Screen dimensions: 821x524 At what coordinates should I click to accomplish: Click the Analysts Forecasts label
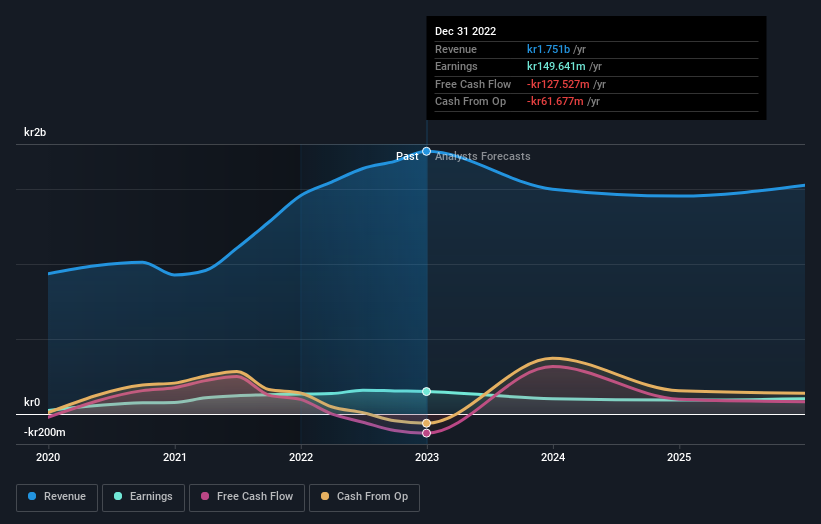483,157
